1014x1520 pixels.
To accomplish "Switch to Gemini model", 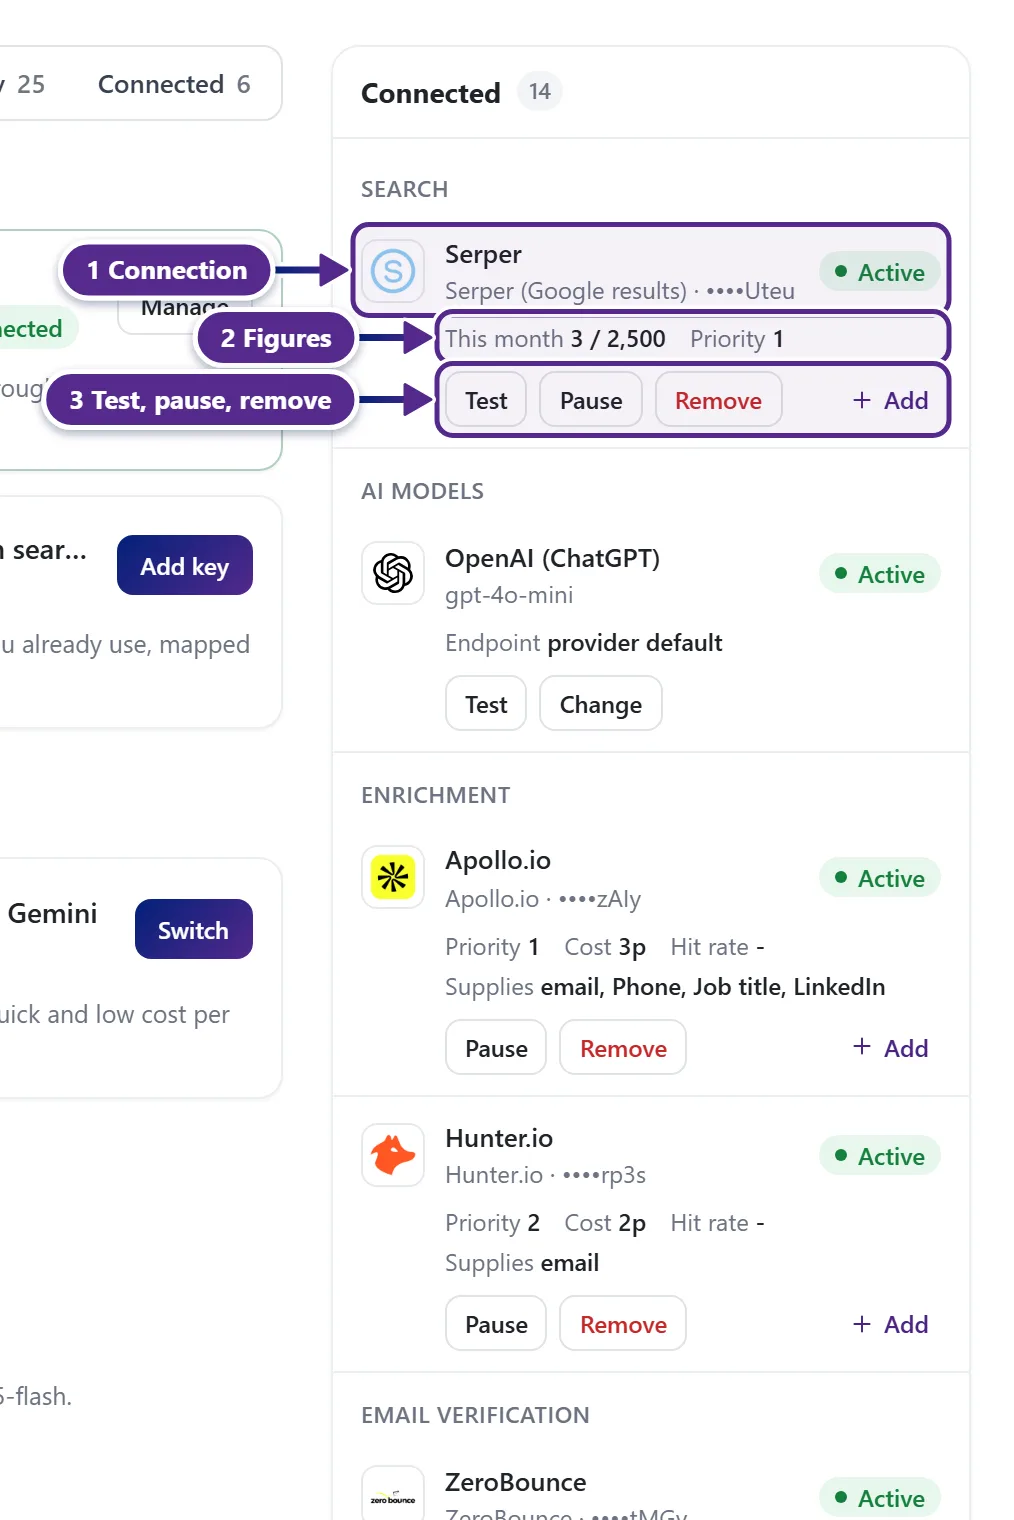I will (x=194, y=930).
